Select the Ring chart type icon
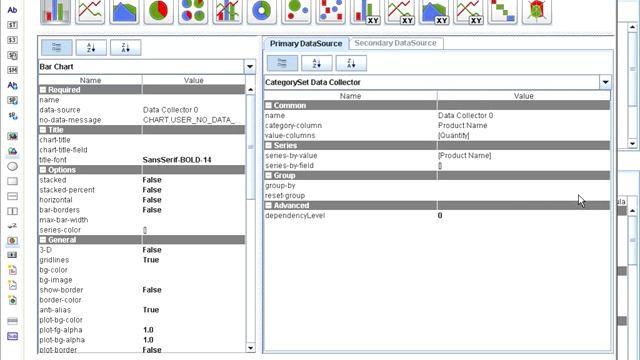 (x=262, y=11)
